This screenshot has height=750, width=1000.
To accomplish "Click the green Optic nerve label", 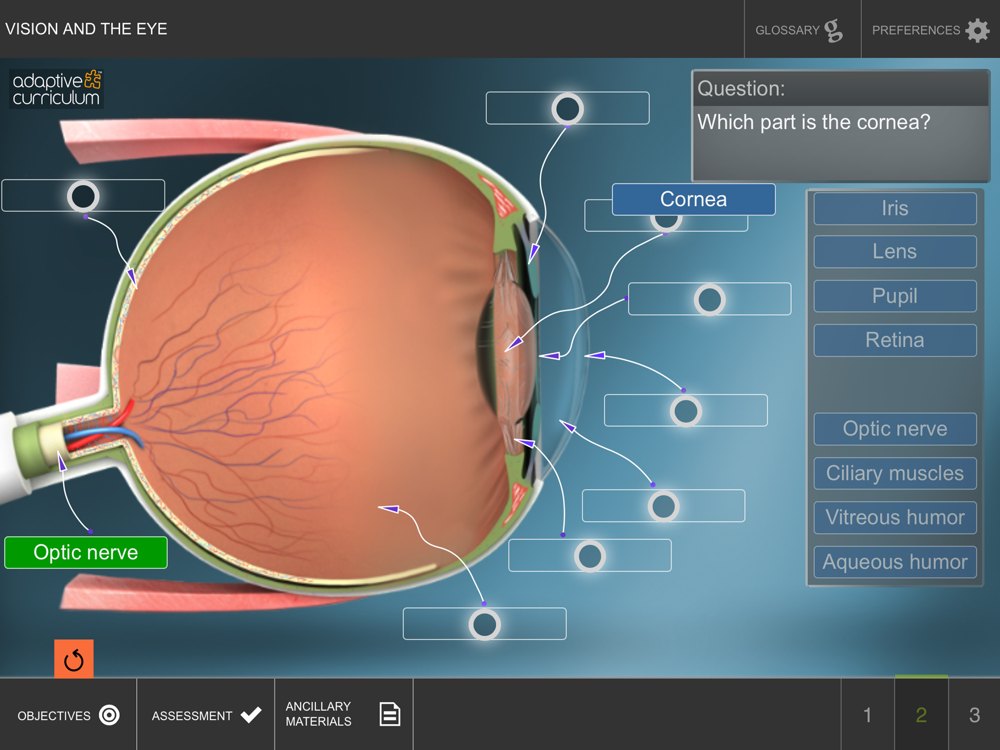I will point(86,552).
